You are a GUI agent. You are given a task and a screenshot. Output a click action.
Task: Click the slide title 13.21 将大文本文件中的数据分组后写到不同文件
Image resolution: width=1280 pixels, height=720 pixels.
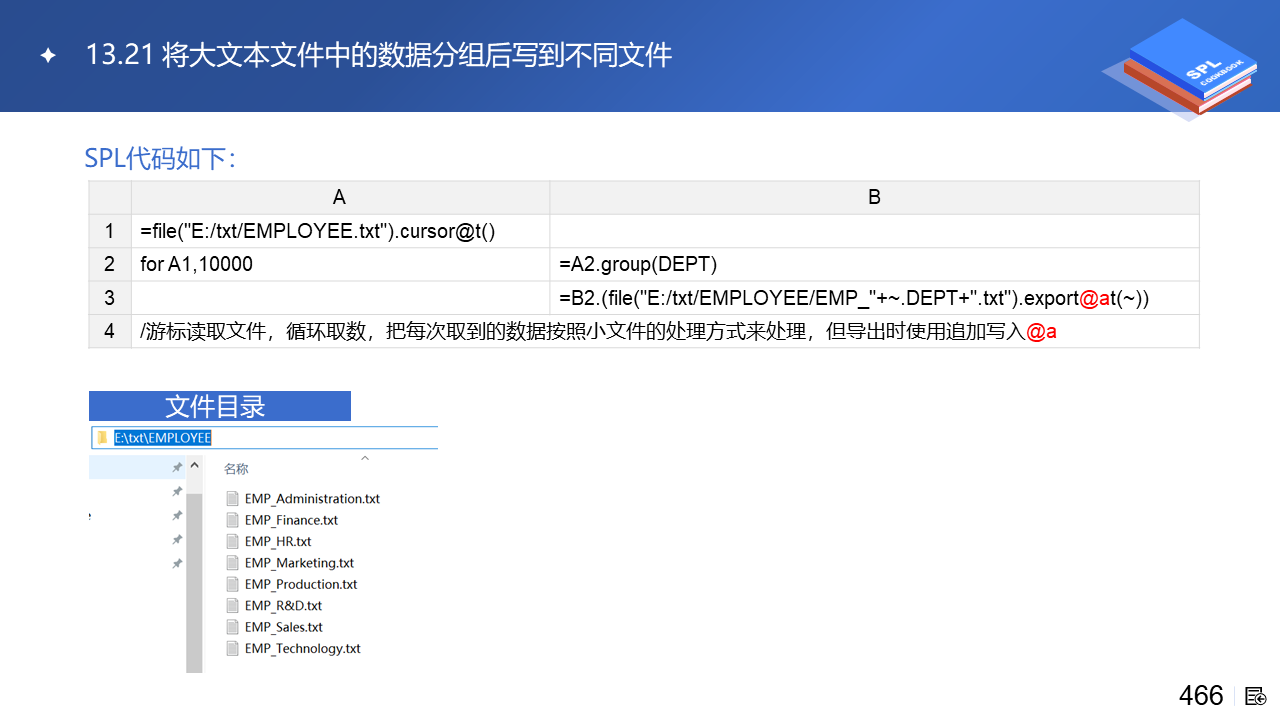coord(379,55)
